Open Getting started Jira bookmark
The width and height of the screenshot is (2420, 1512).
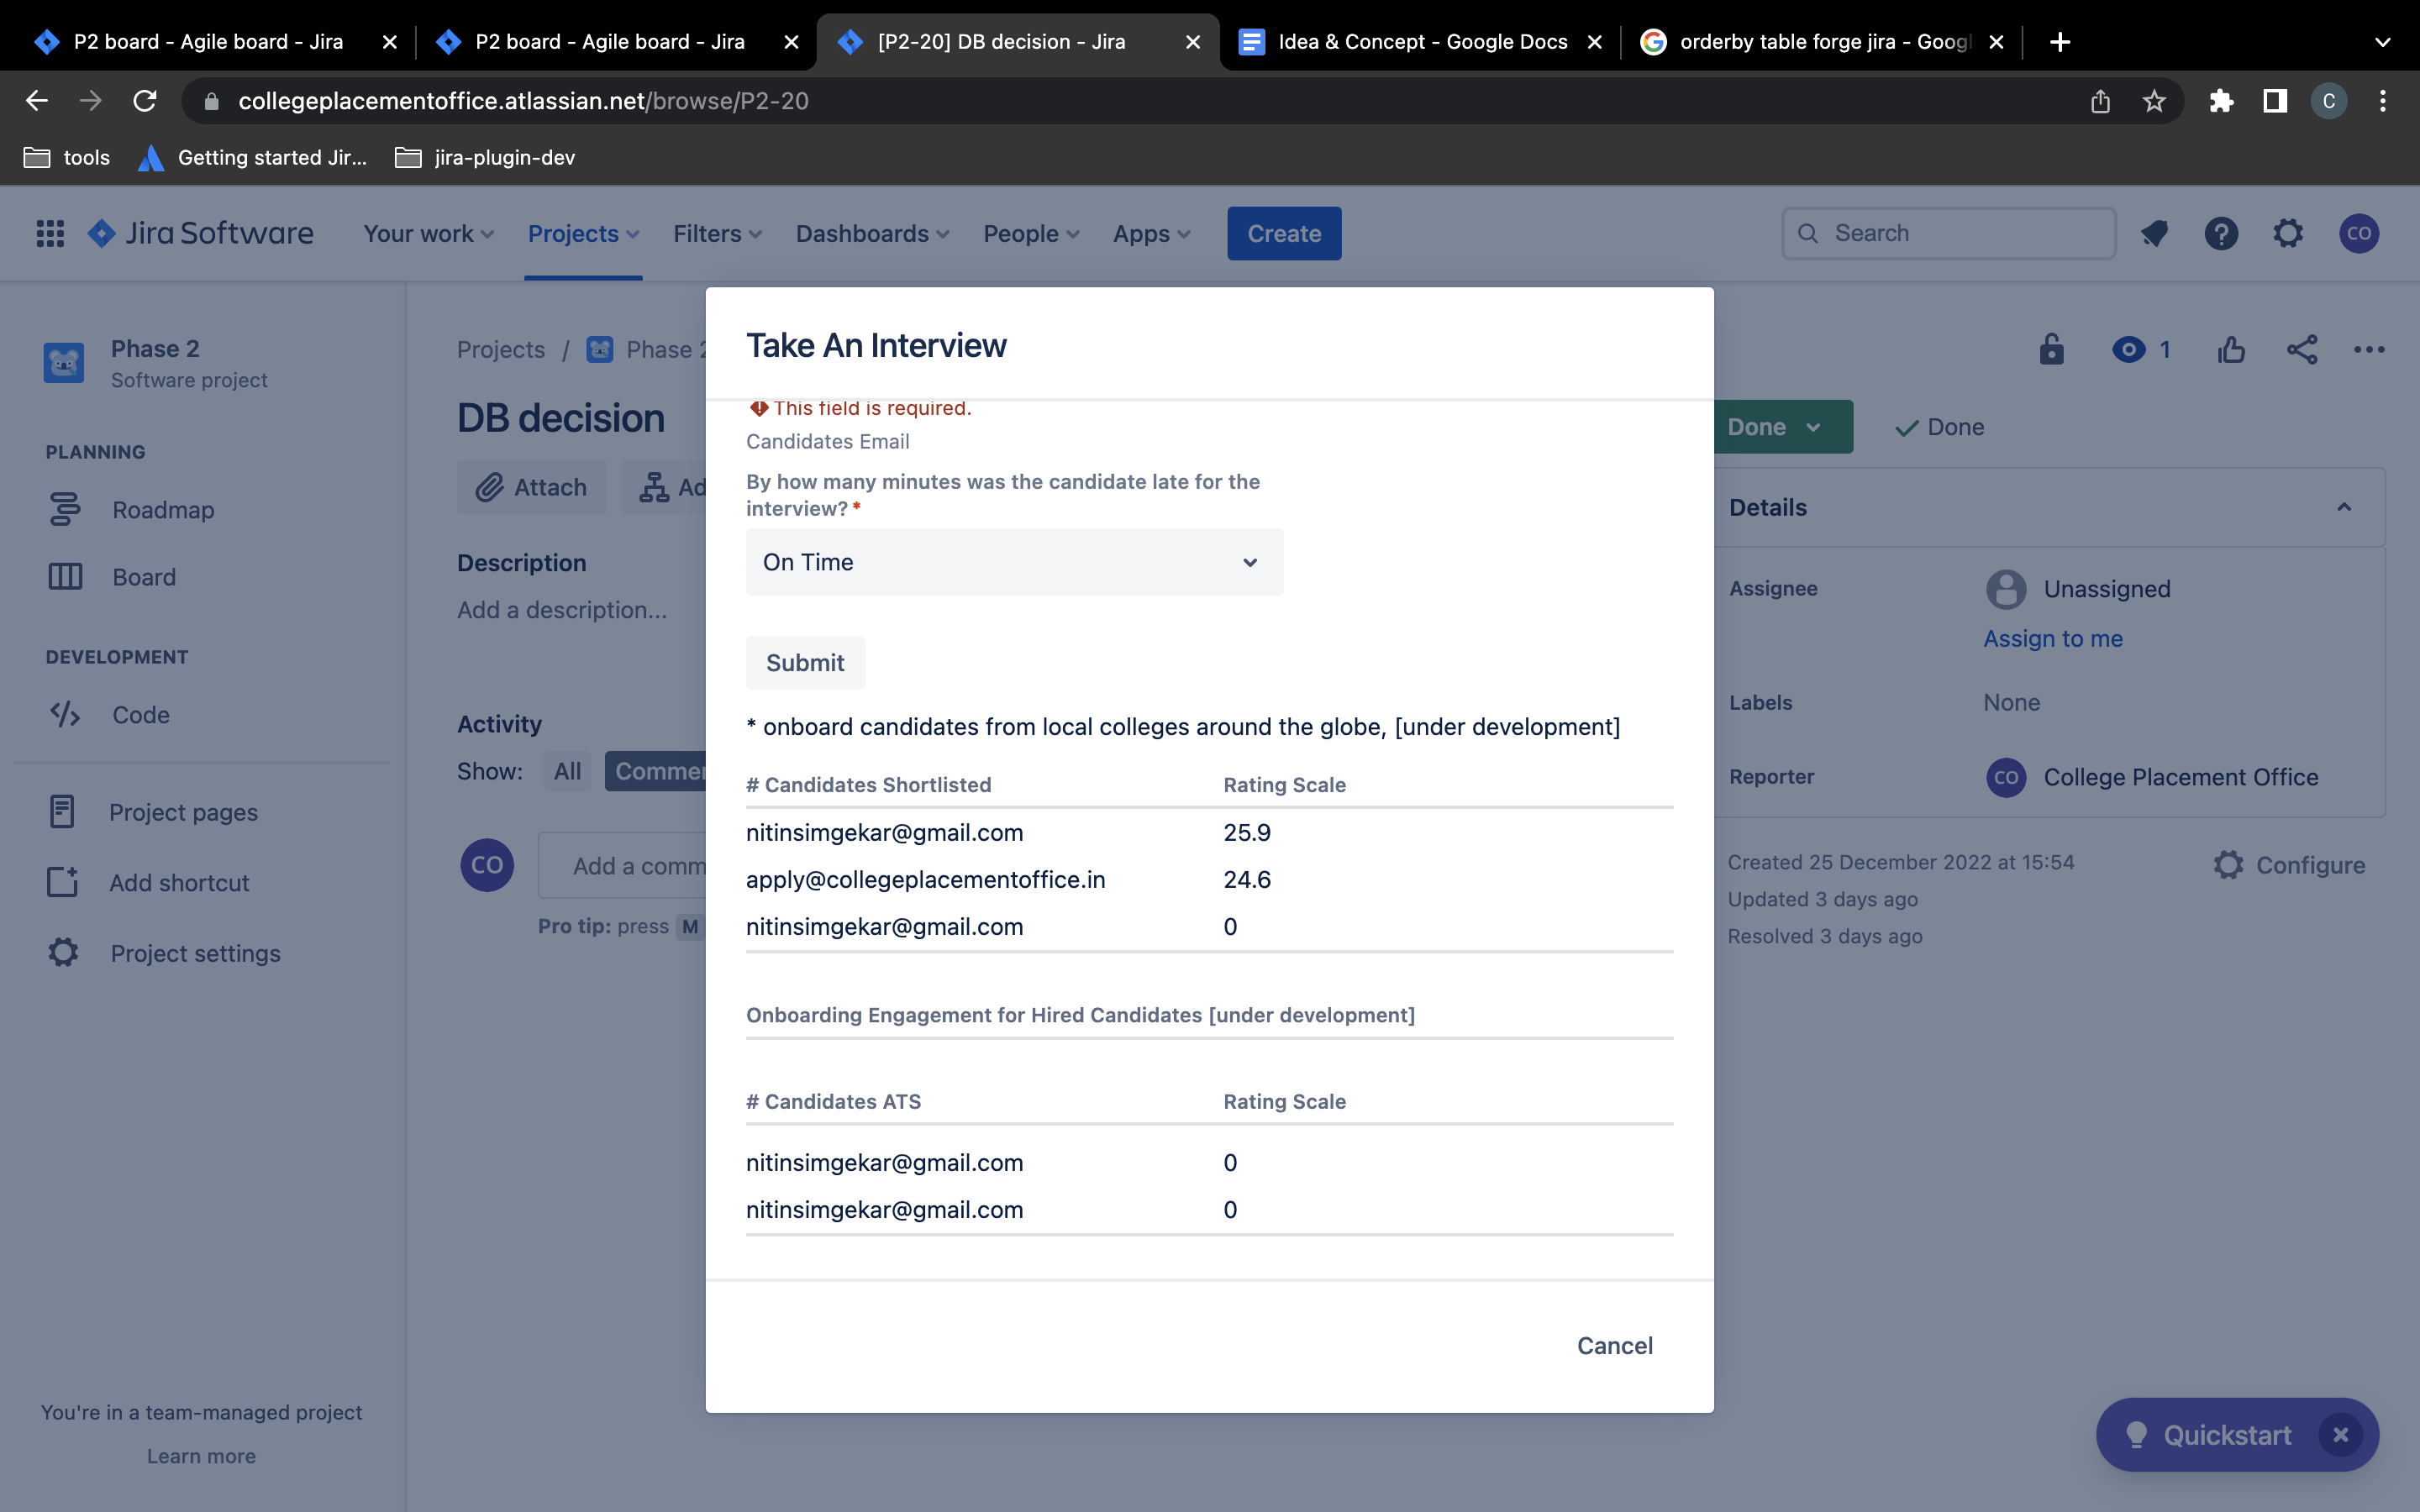pos(252,157)
